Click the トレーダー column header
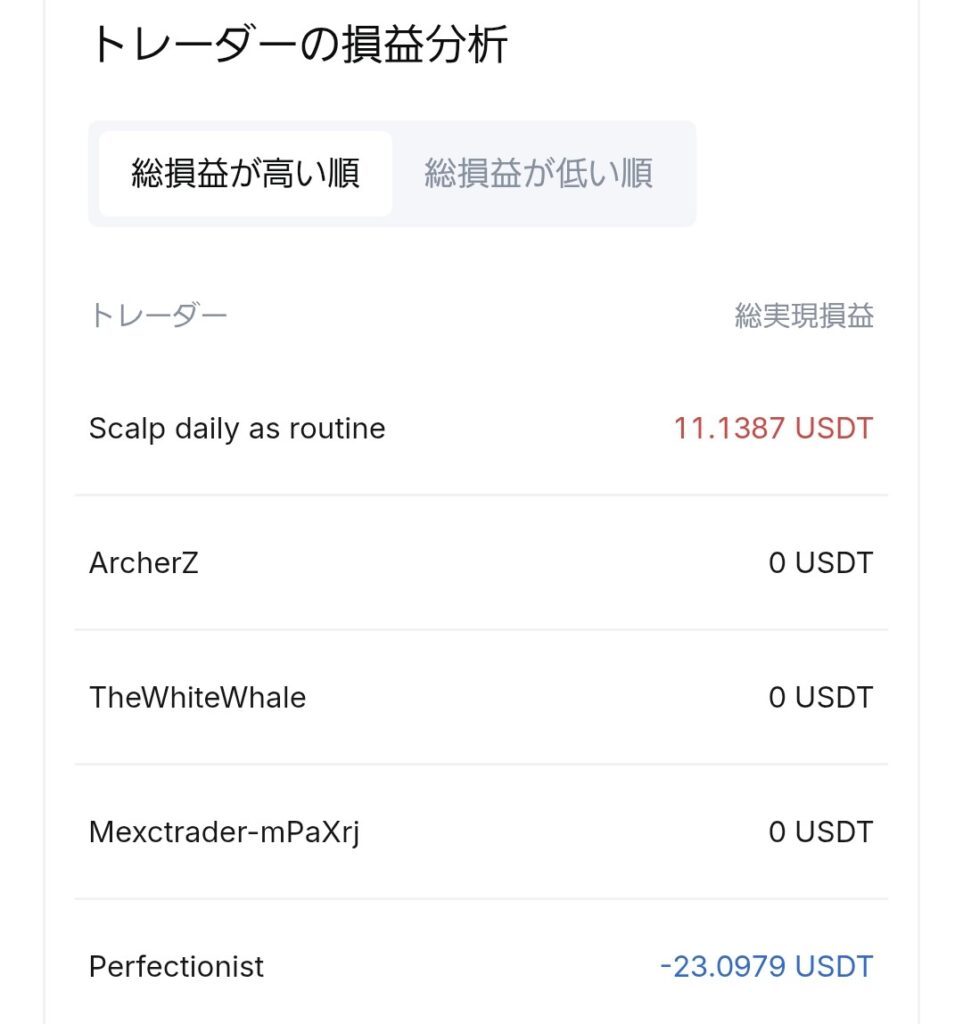 tap(158, 317)
